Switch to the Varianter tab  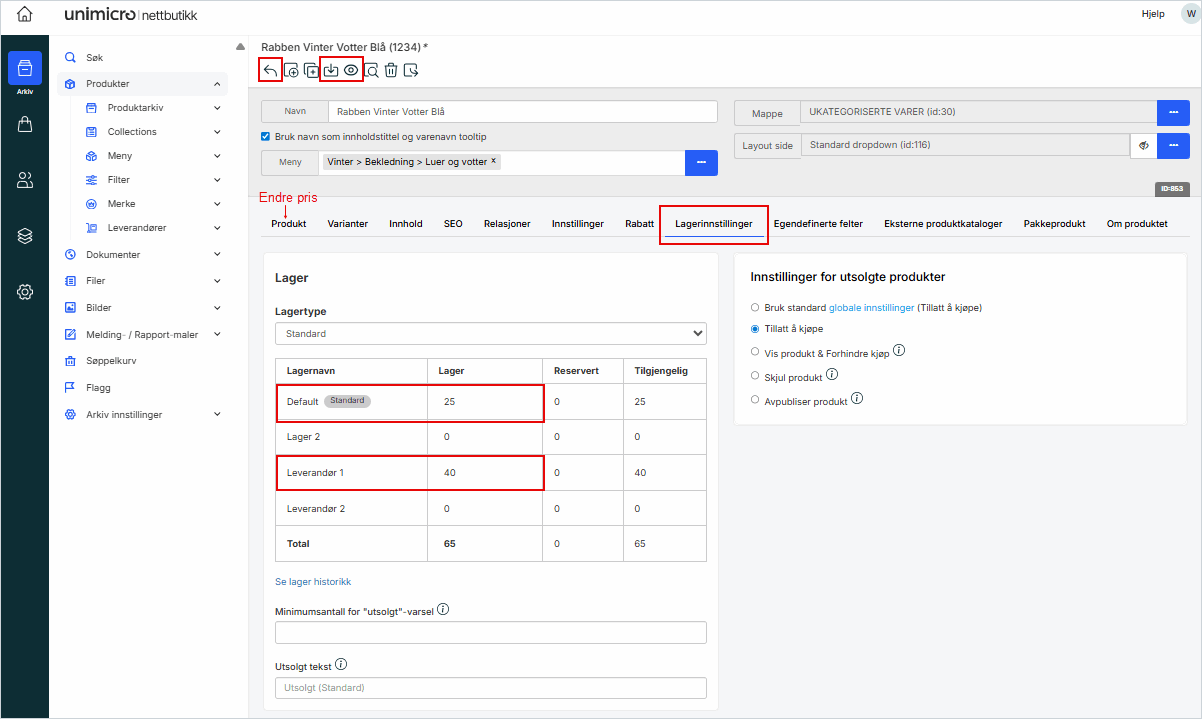[x=348, y=224]
